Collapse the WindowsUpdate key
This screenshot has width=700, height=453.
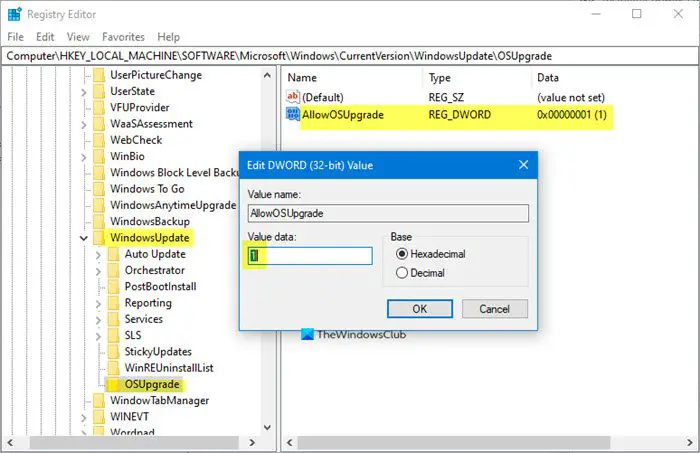click(83, 238)
